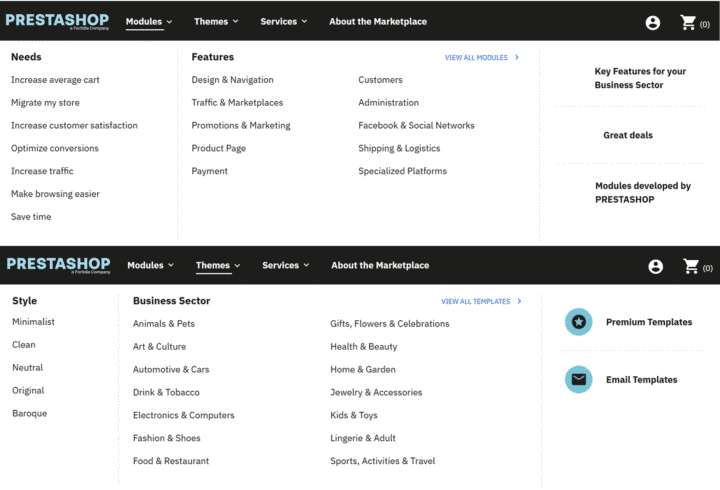This screenshot has height=490, width=720.
Task: Choose Original style
Action: tap(28, 391)
